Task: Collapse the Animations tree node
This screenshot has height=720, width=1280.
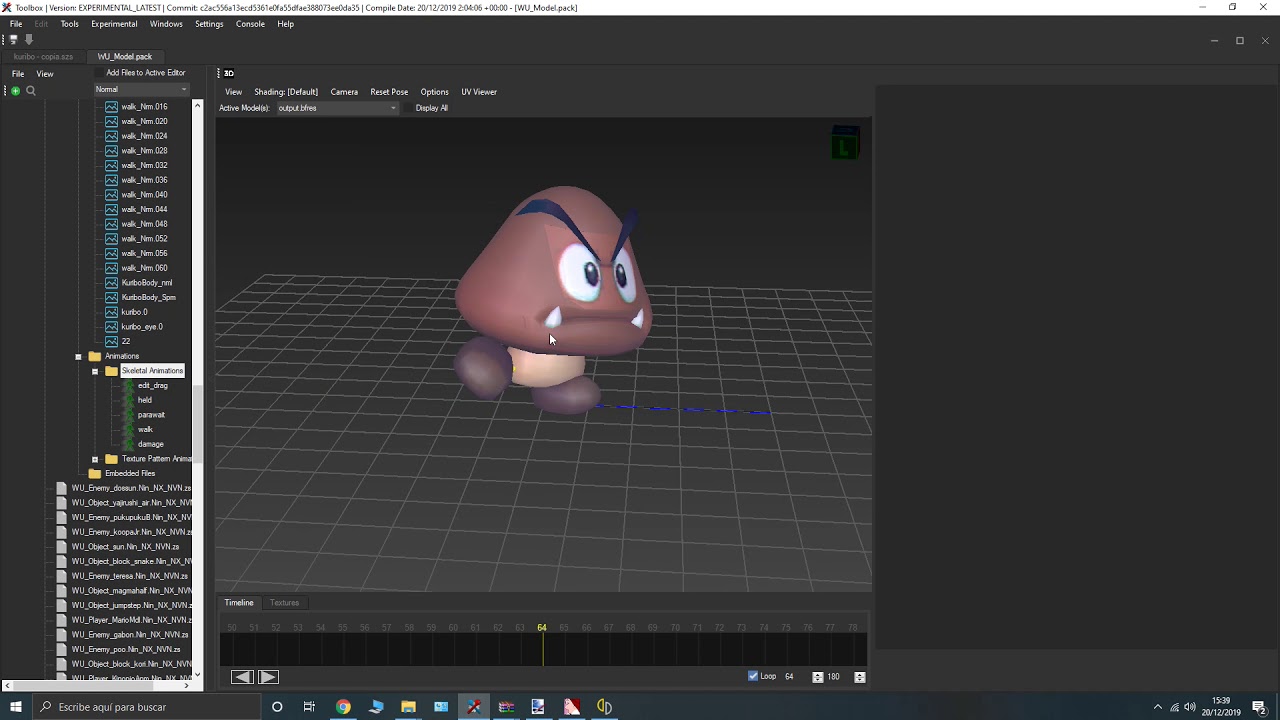Action: (78, 356)
